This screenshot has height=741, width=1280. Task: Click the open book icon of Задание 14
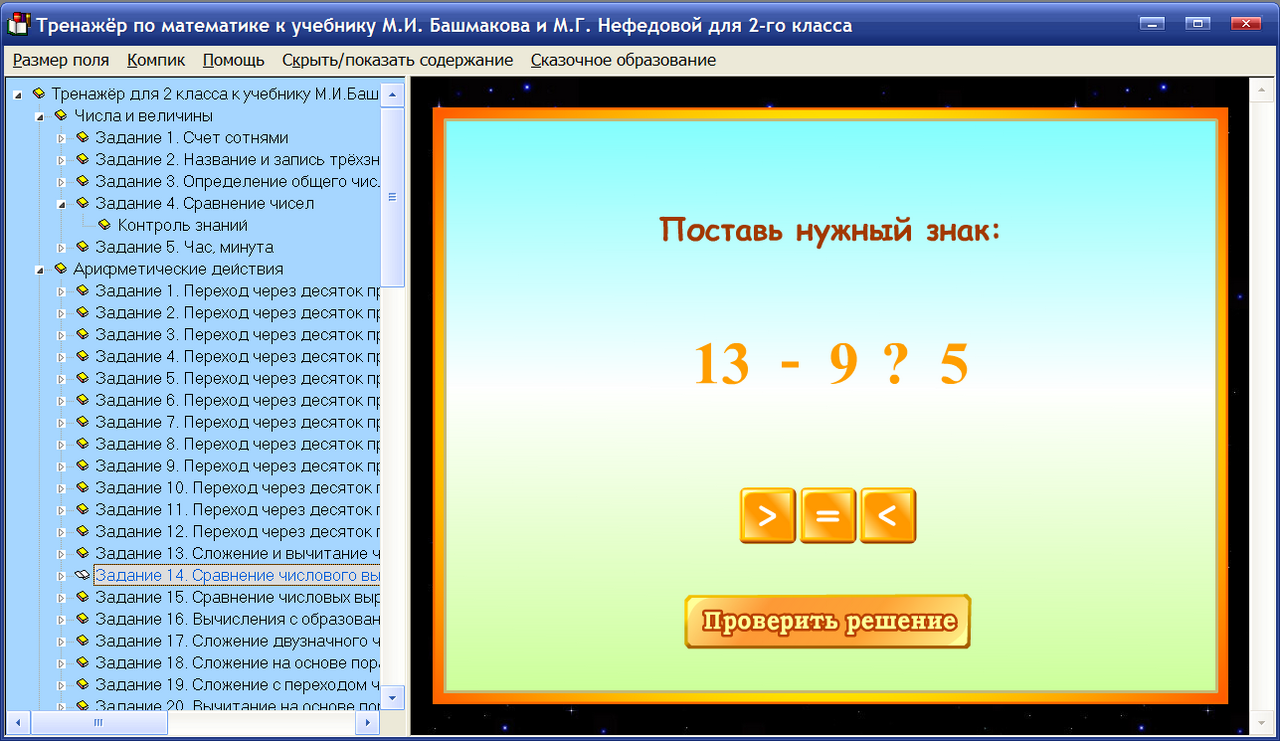click(x=82, y=575)
